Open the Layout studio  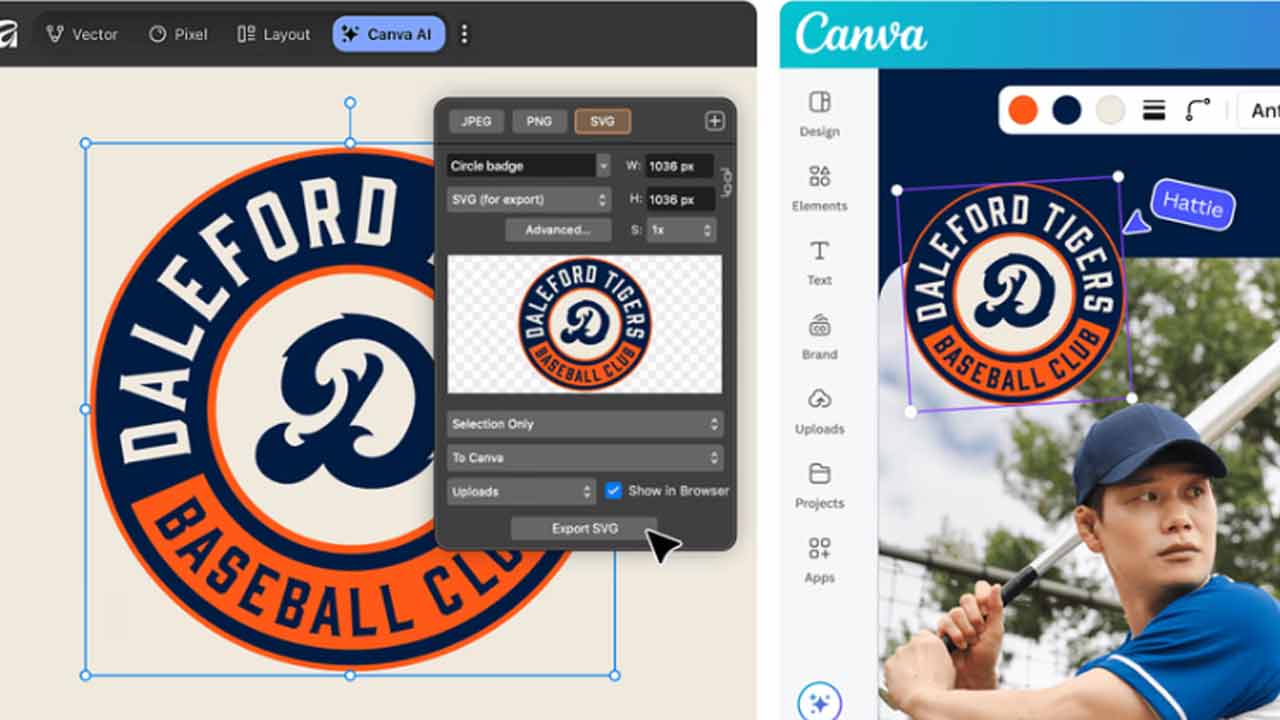point(274,34)
